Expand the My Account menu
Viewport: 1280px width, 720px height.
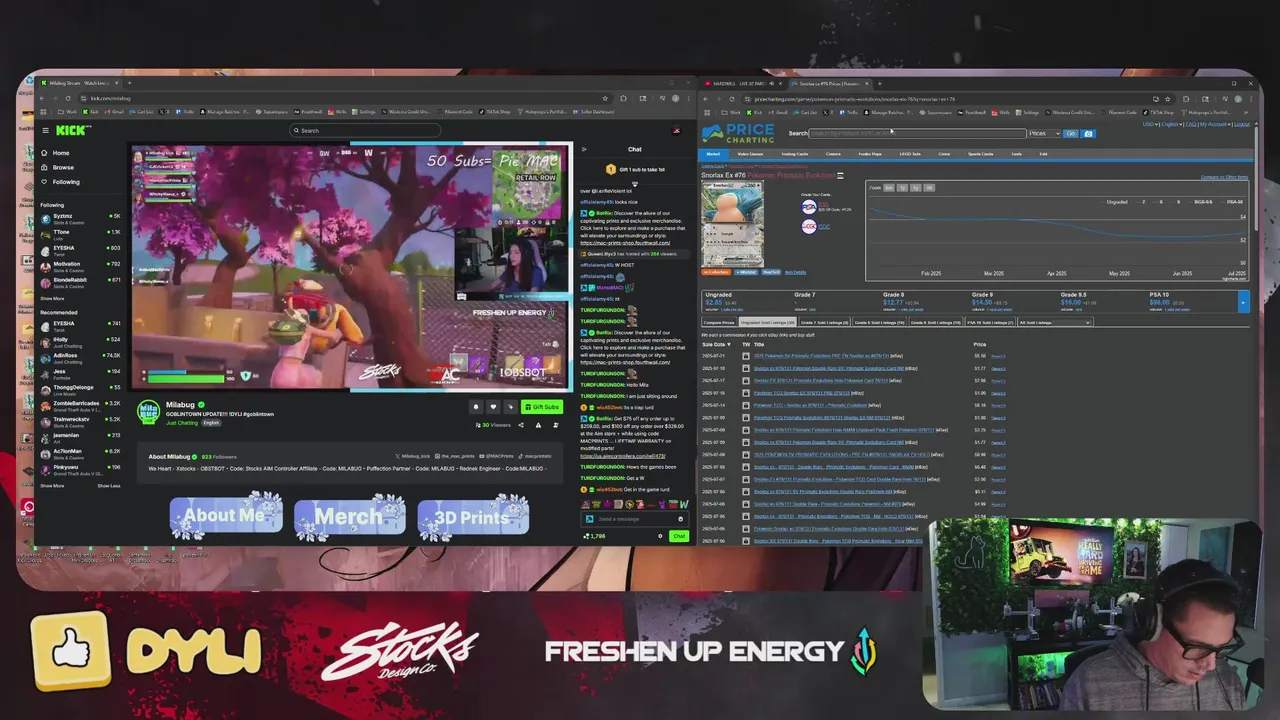1216,124
